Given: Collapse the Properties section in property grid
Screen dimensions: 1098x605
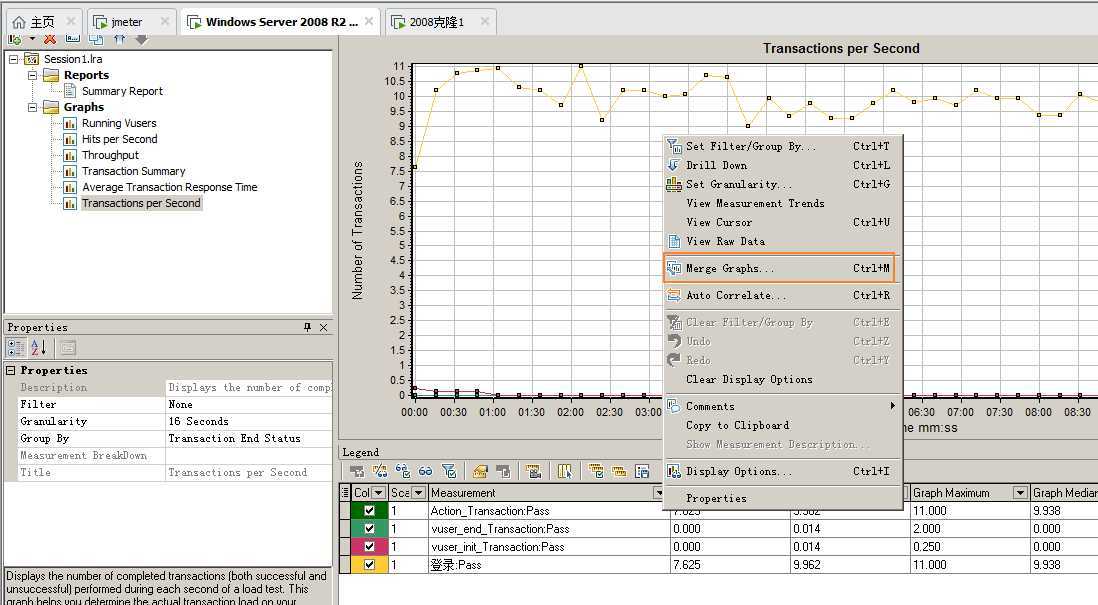Looking at the screenshot, I should (11, 370).
